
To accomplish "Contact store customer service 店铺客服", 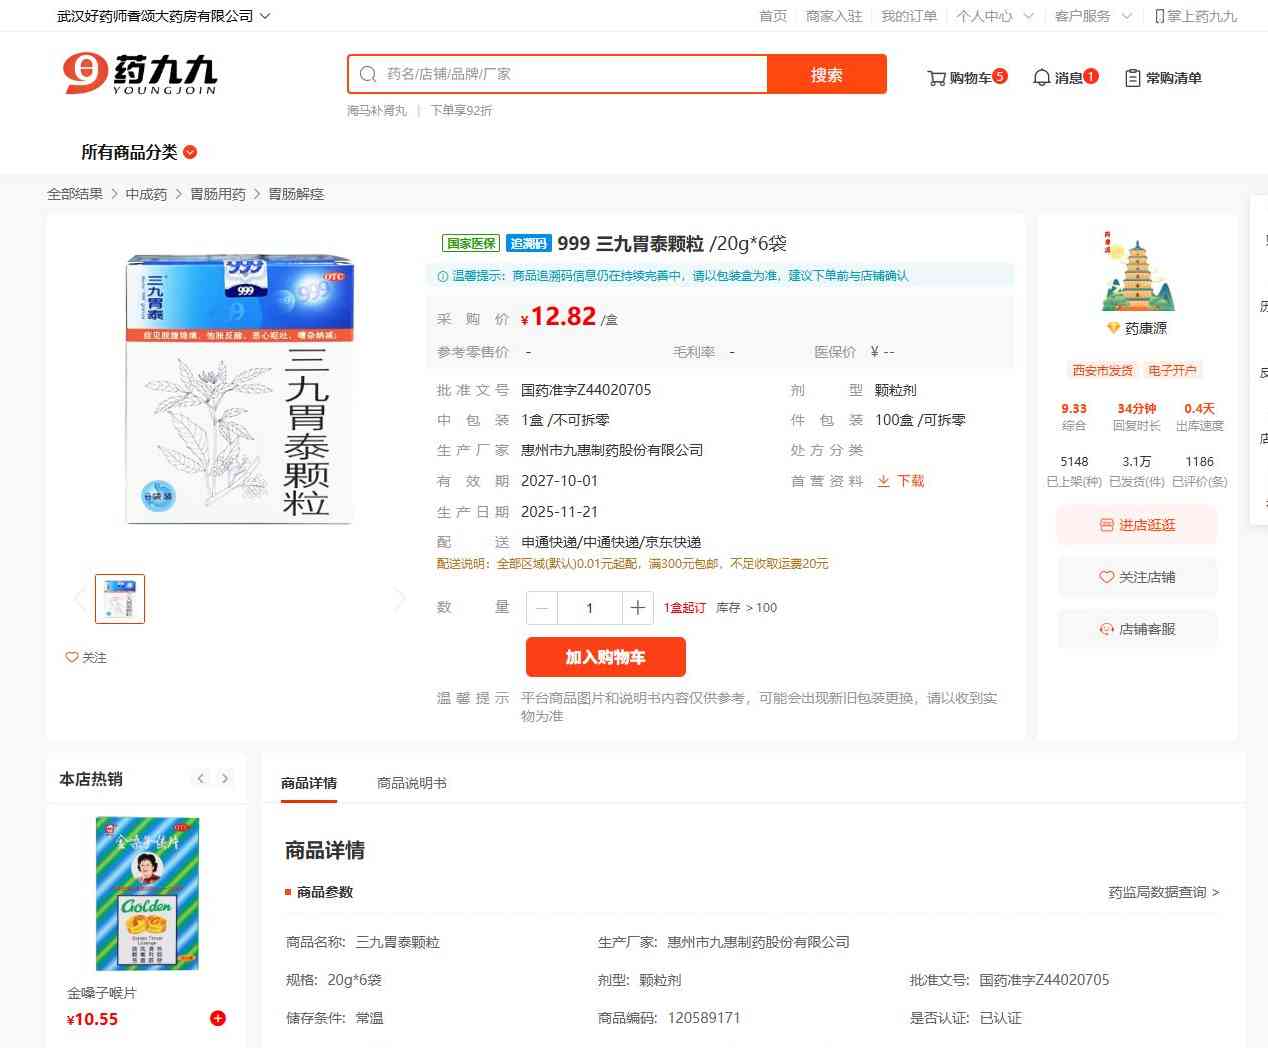I will click(1137, 629).
